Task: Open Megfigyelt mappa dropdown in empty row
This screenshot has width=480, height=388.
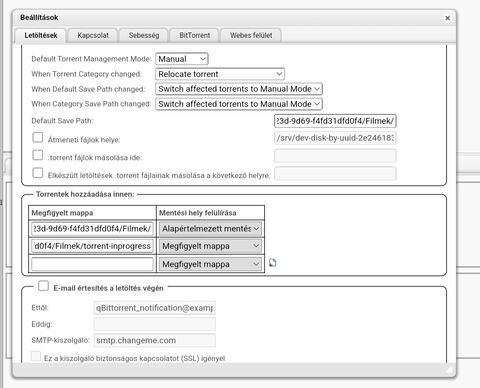Action: pyautogui.click(x=210, y=264)
